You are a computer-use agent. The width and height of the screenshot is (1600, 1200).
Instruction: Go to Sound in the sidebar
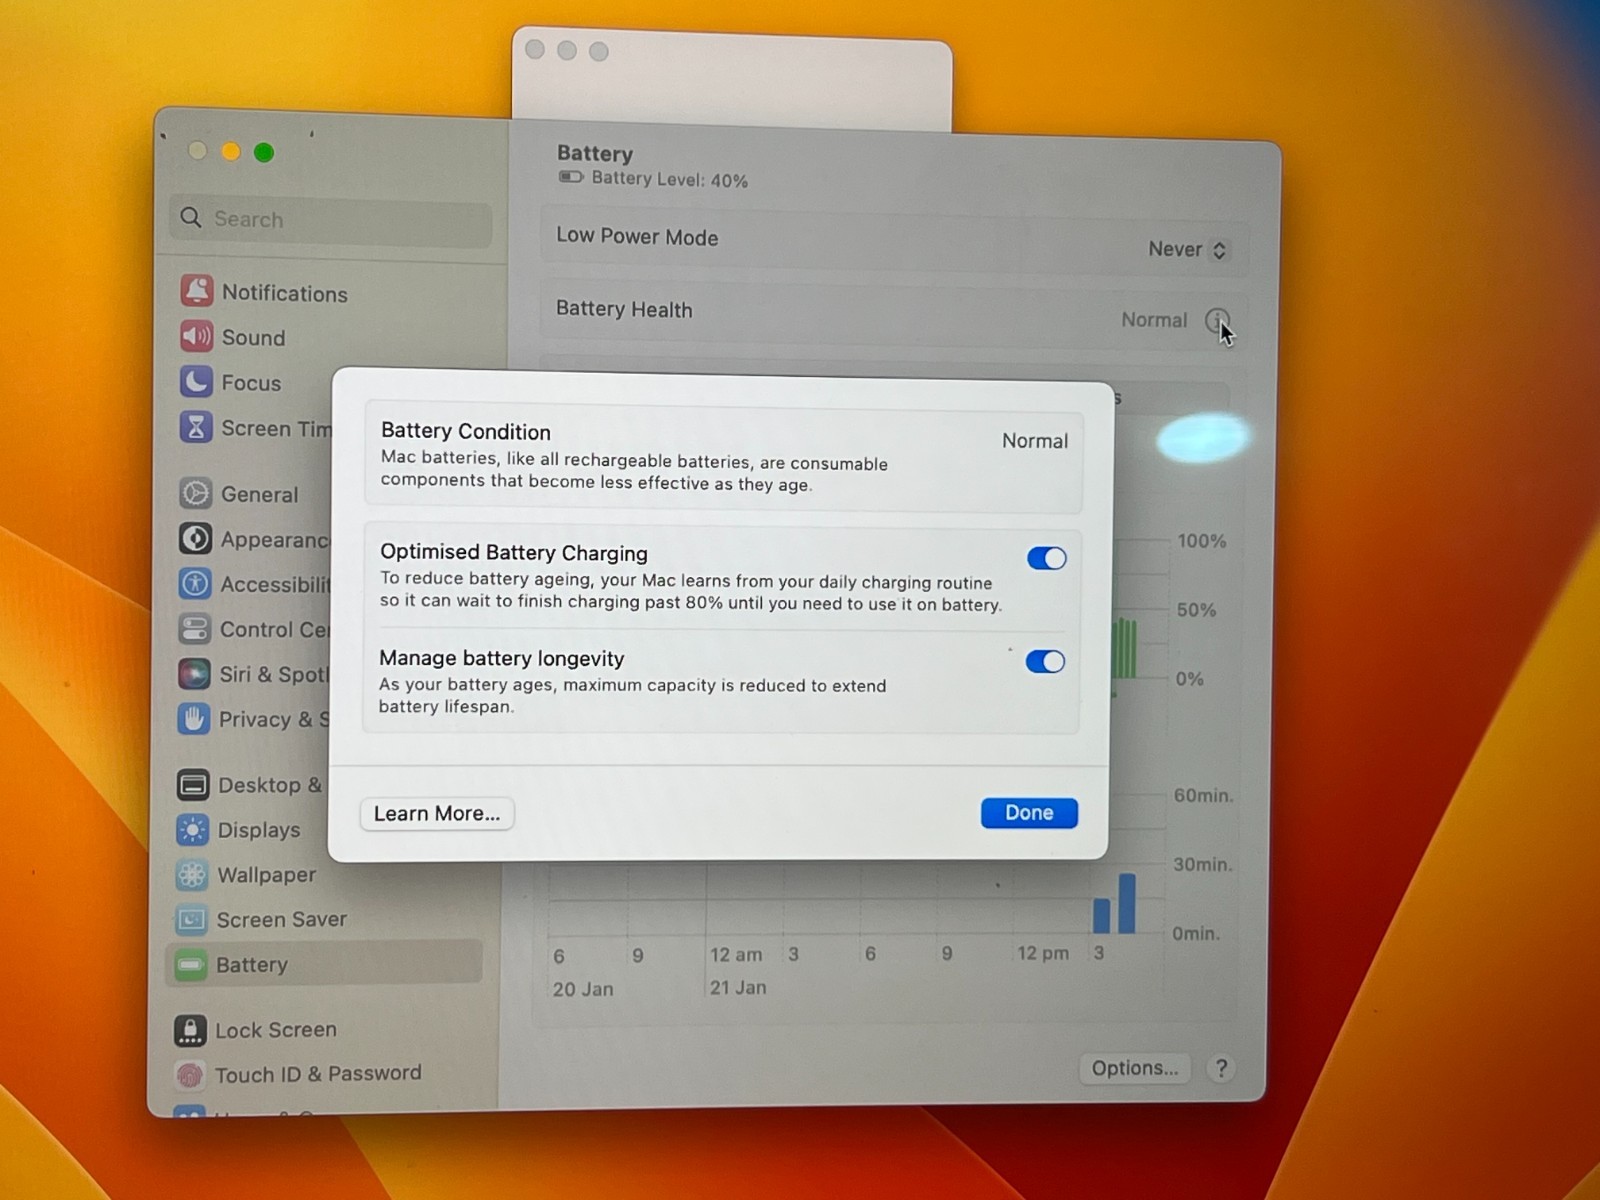click(x=253, y=337)
